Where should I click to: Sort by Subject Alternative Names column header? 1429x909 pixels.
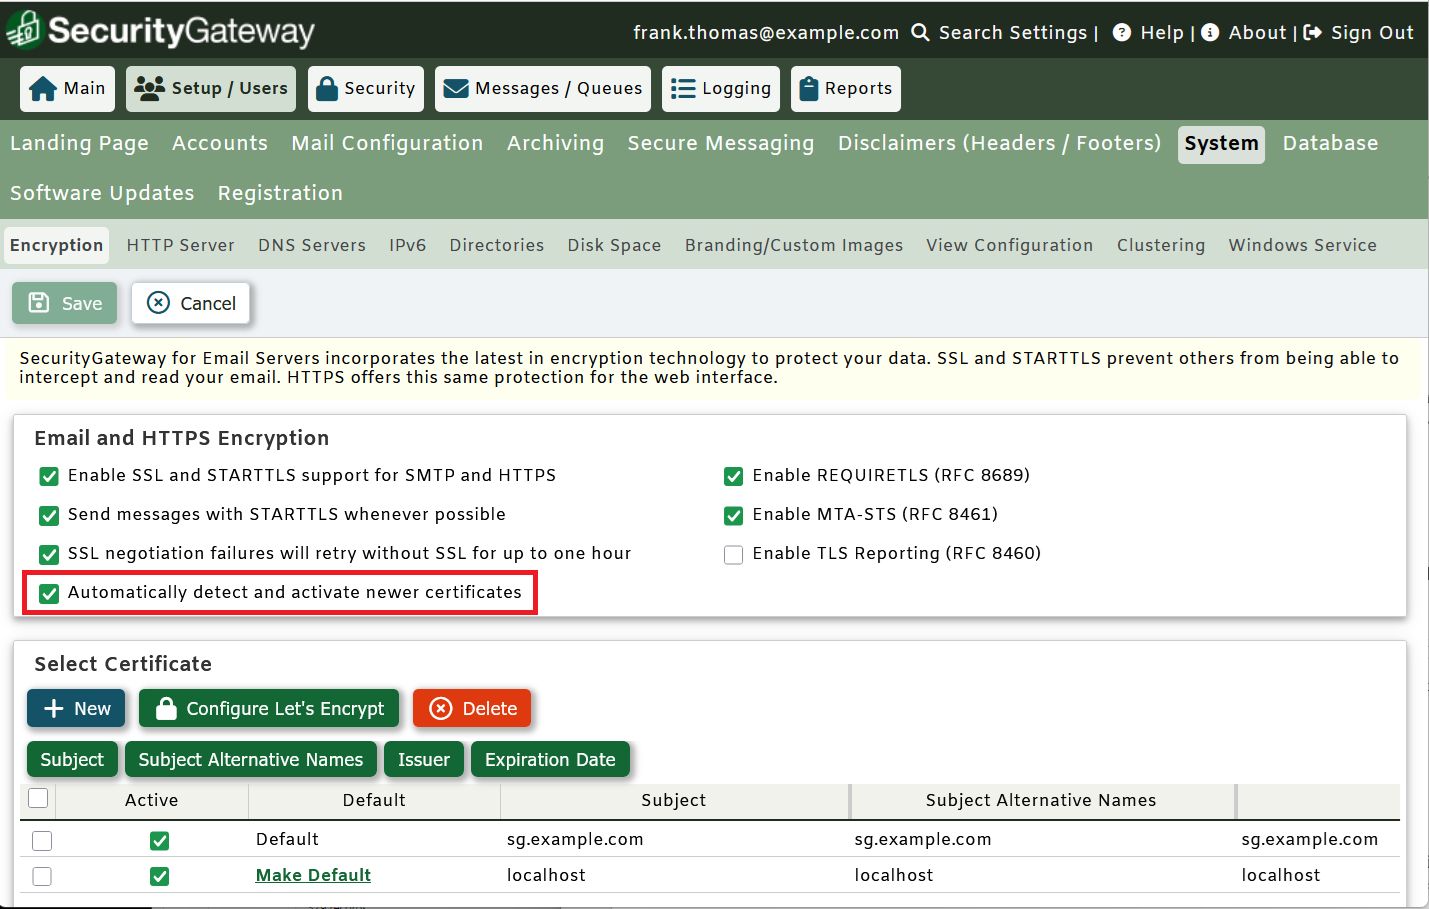click(1041, 800)
